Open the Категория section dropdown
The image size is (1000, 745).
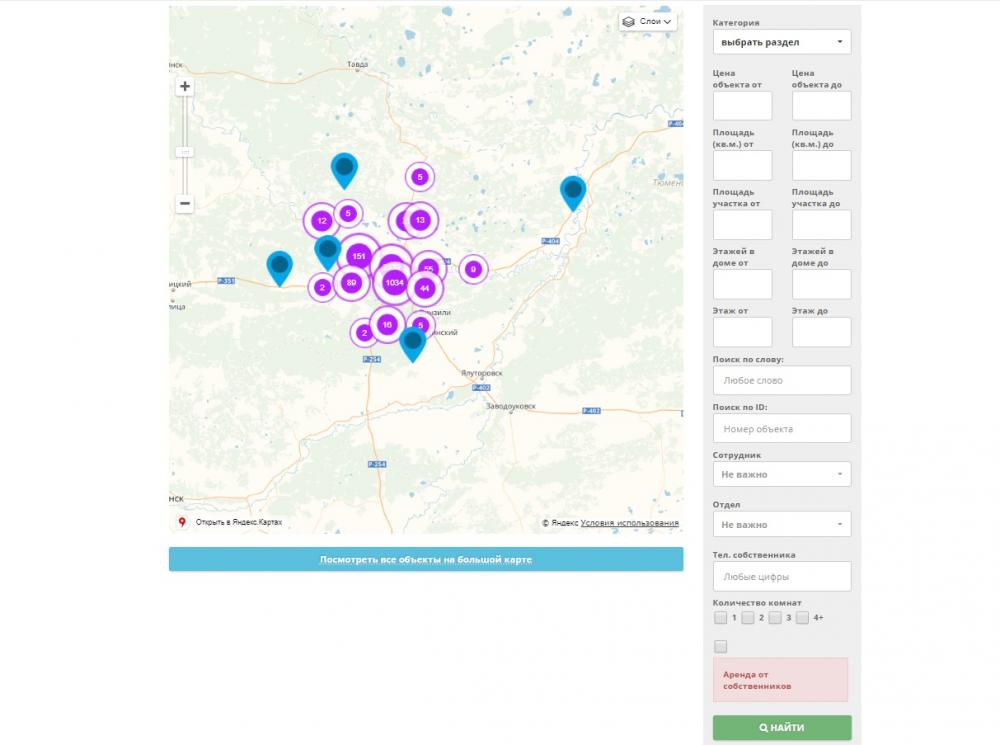coord(782,42)
